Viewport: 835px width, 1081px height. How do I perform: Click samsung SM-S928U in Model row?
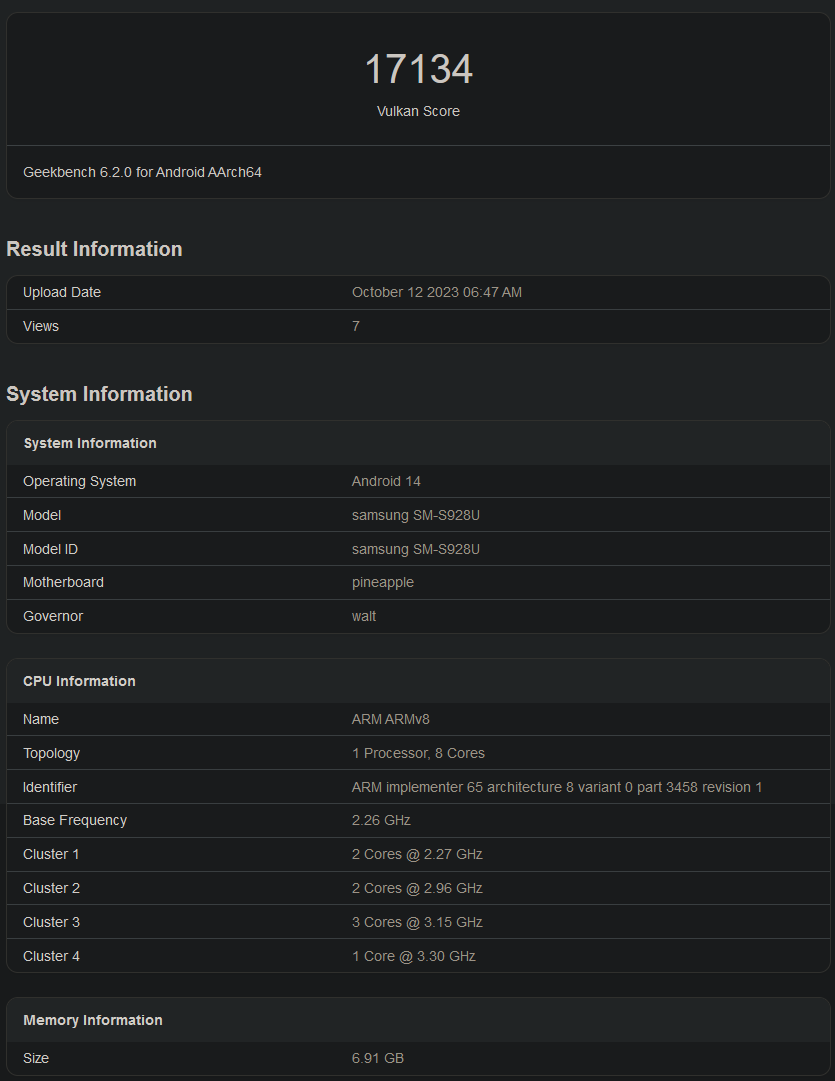click(x=416, y=515)
